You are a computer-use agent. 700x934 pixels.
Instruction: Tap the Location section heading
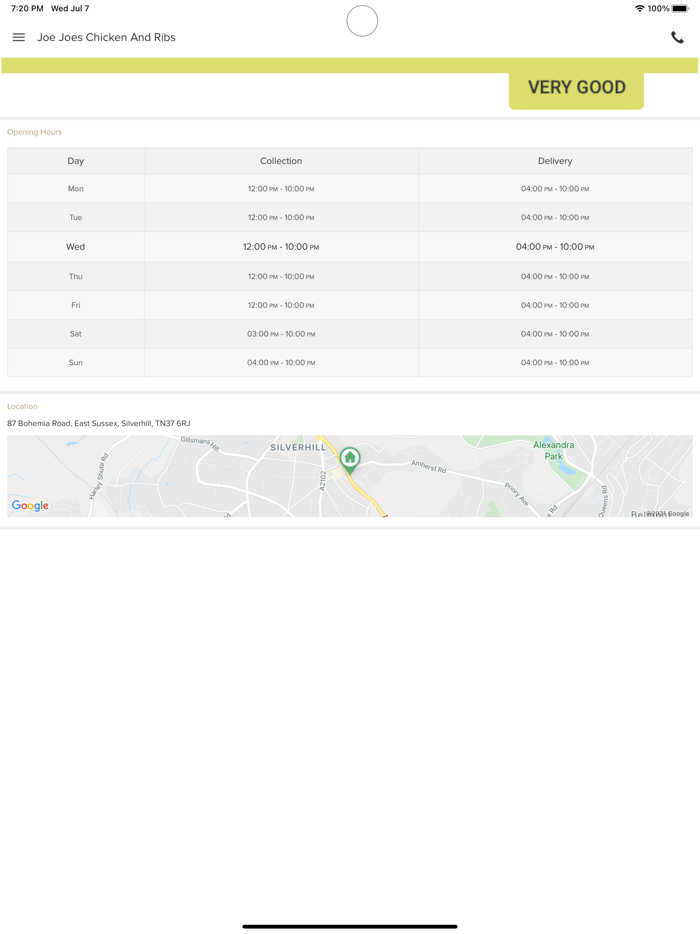coord(22,407)
